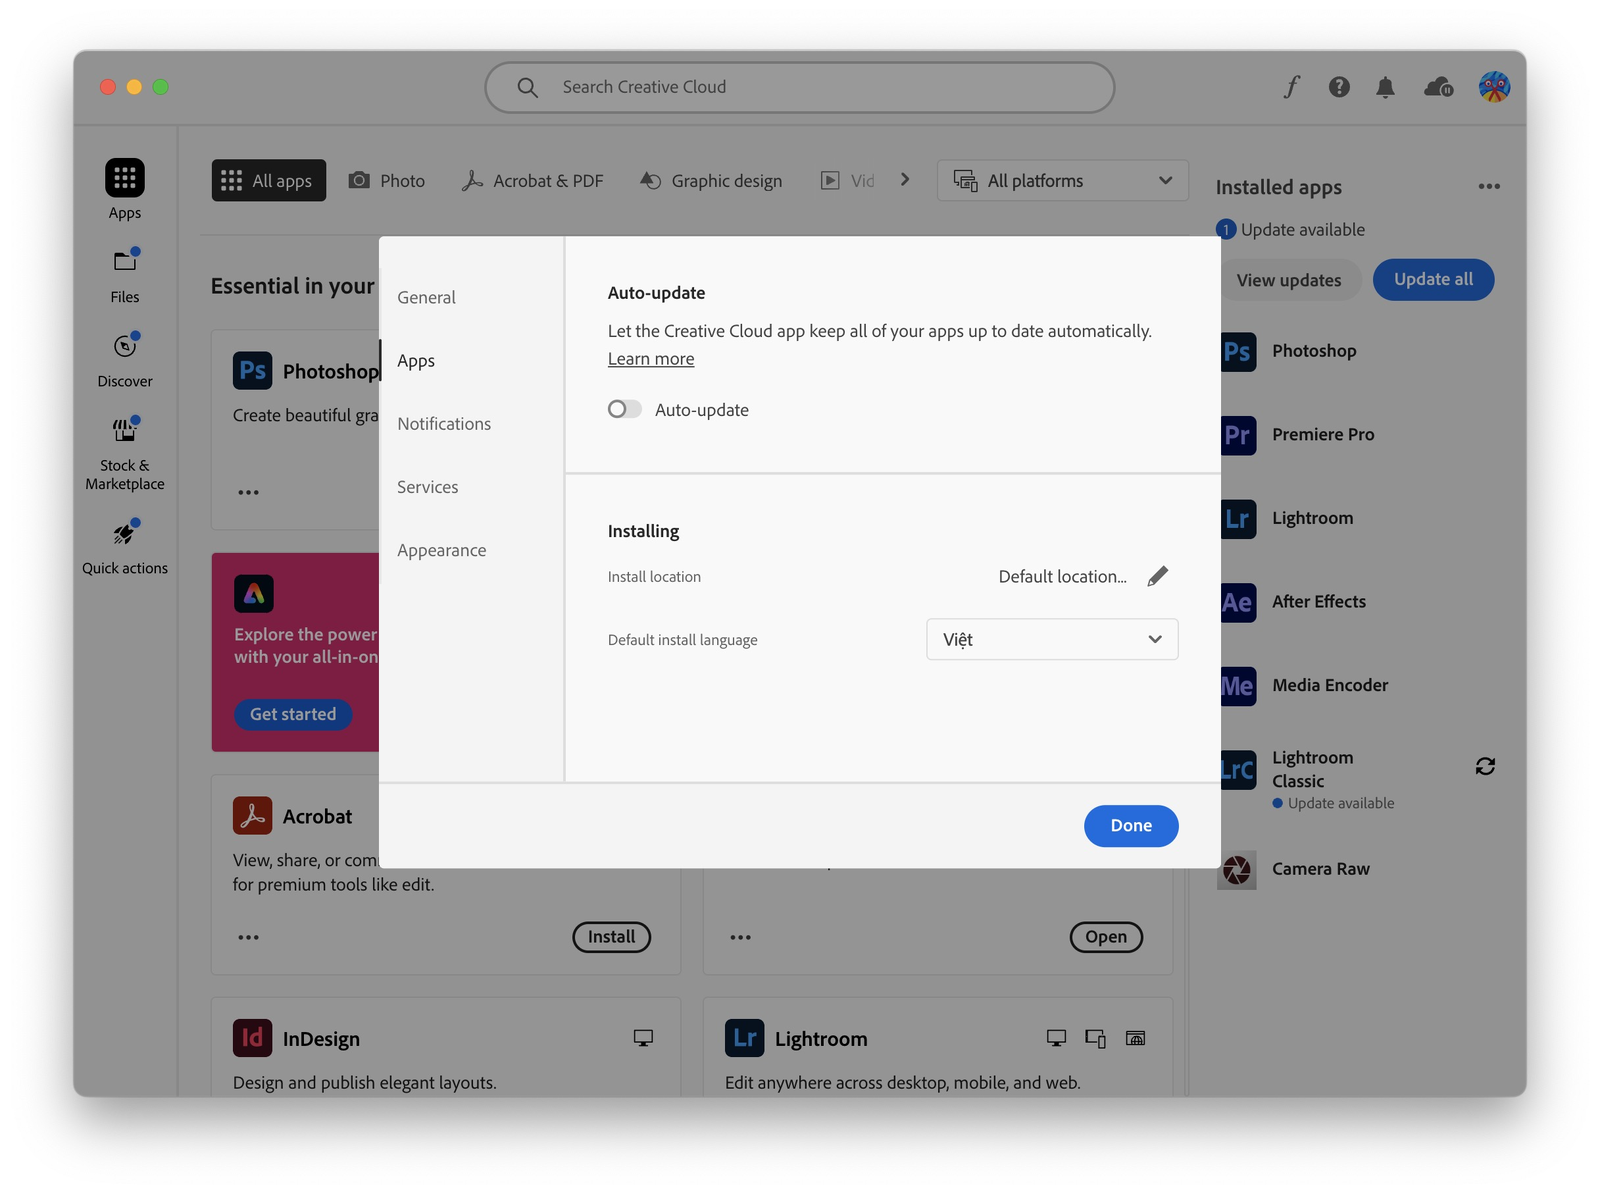Follow the Learn more link
Screen dimensions: 1600x1194
click(x=651, y=359)
